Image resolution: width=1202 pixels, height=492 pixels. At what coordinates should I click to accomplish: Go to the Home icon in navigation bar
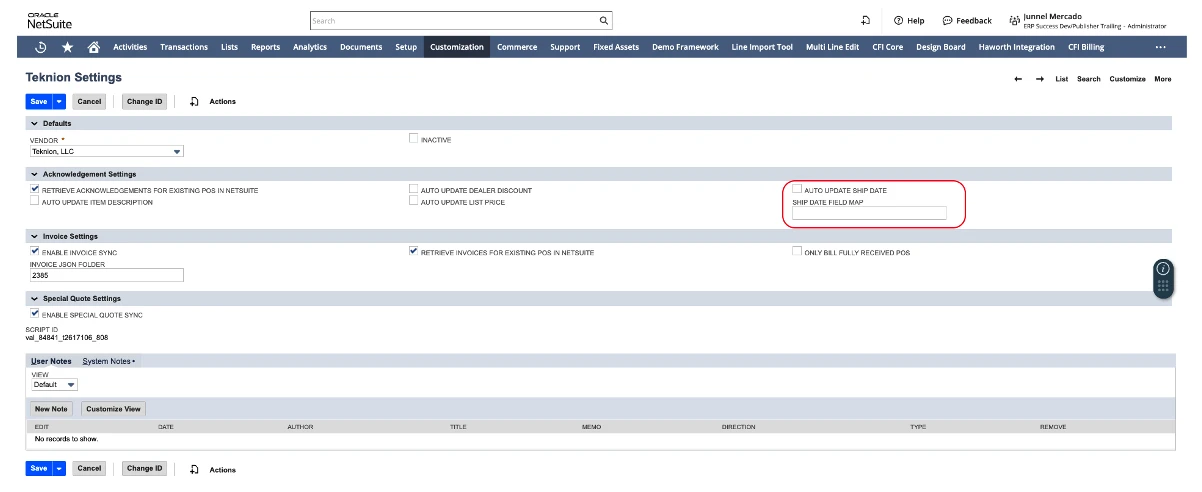[94, 47]
